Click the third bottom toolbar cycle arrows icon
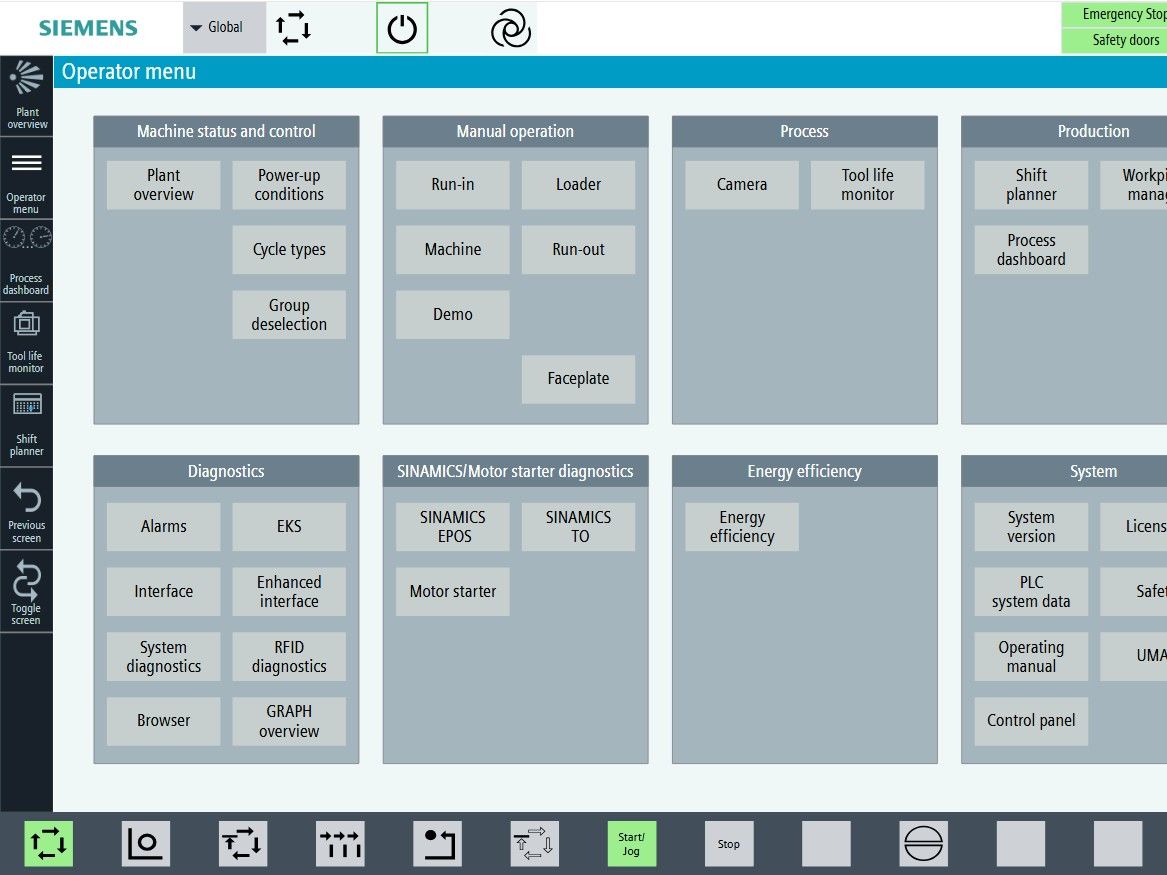This screenshot has width=1167, height=875. 243,844
